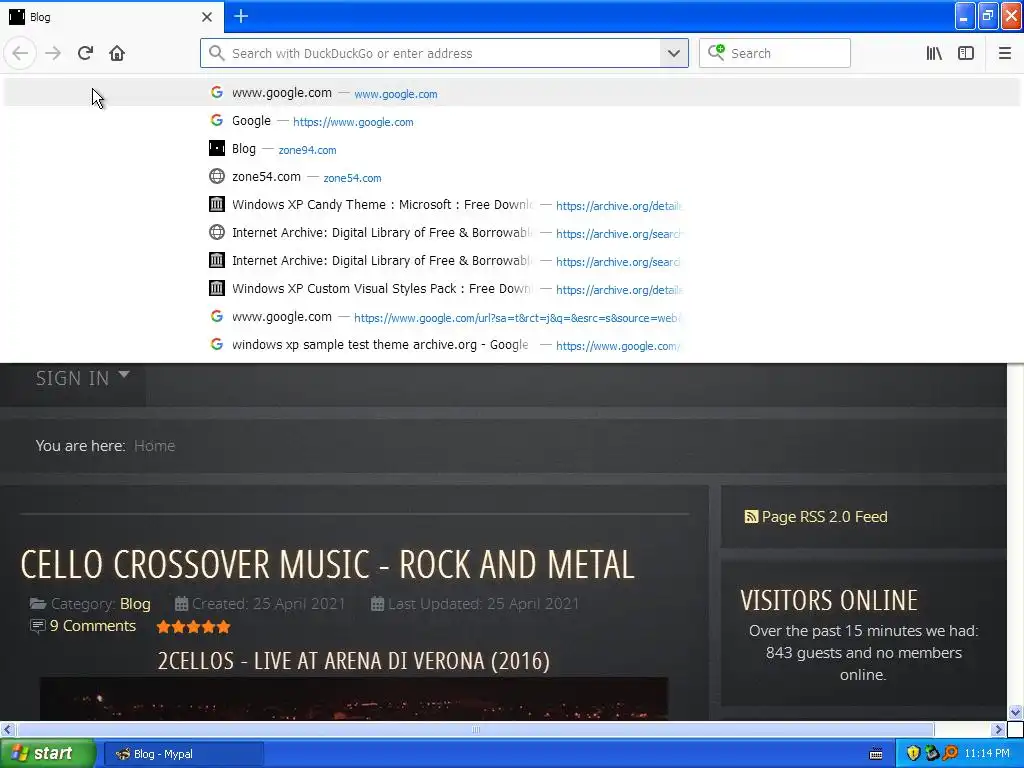
Task: Select the Blog browser tab
Action: pos(112,17)
